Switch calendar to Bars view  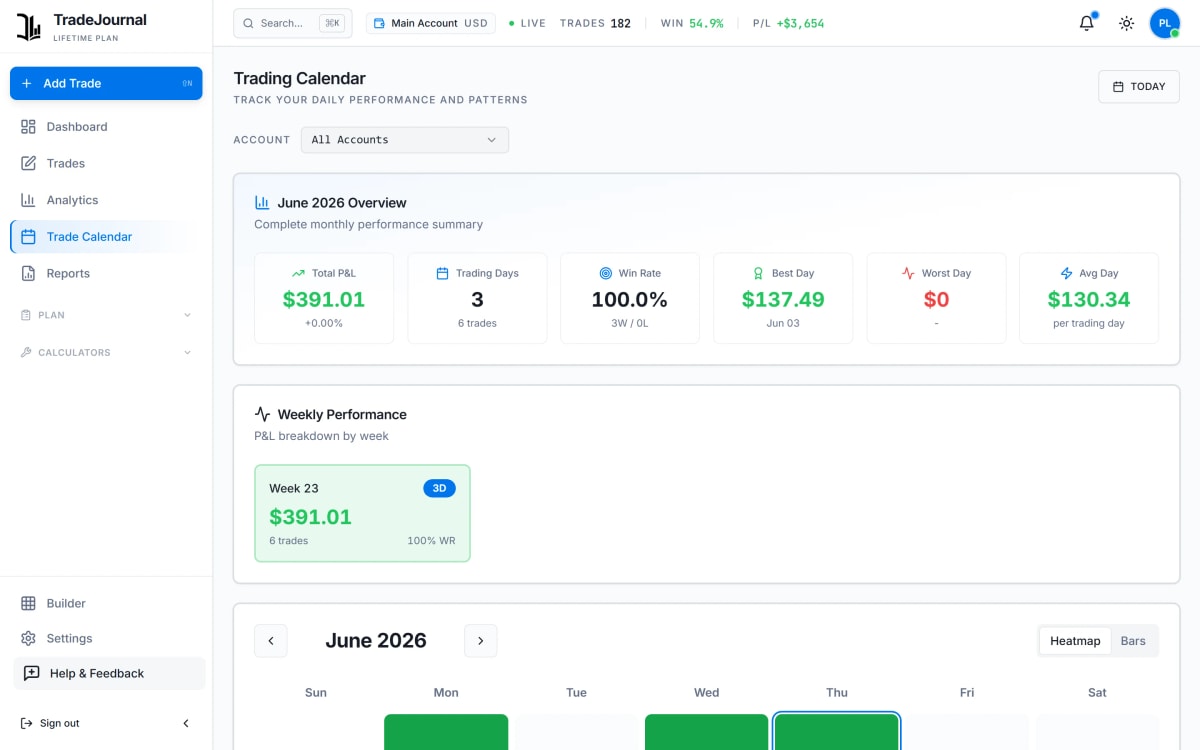tap(1133, 641)
